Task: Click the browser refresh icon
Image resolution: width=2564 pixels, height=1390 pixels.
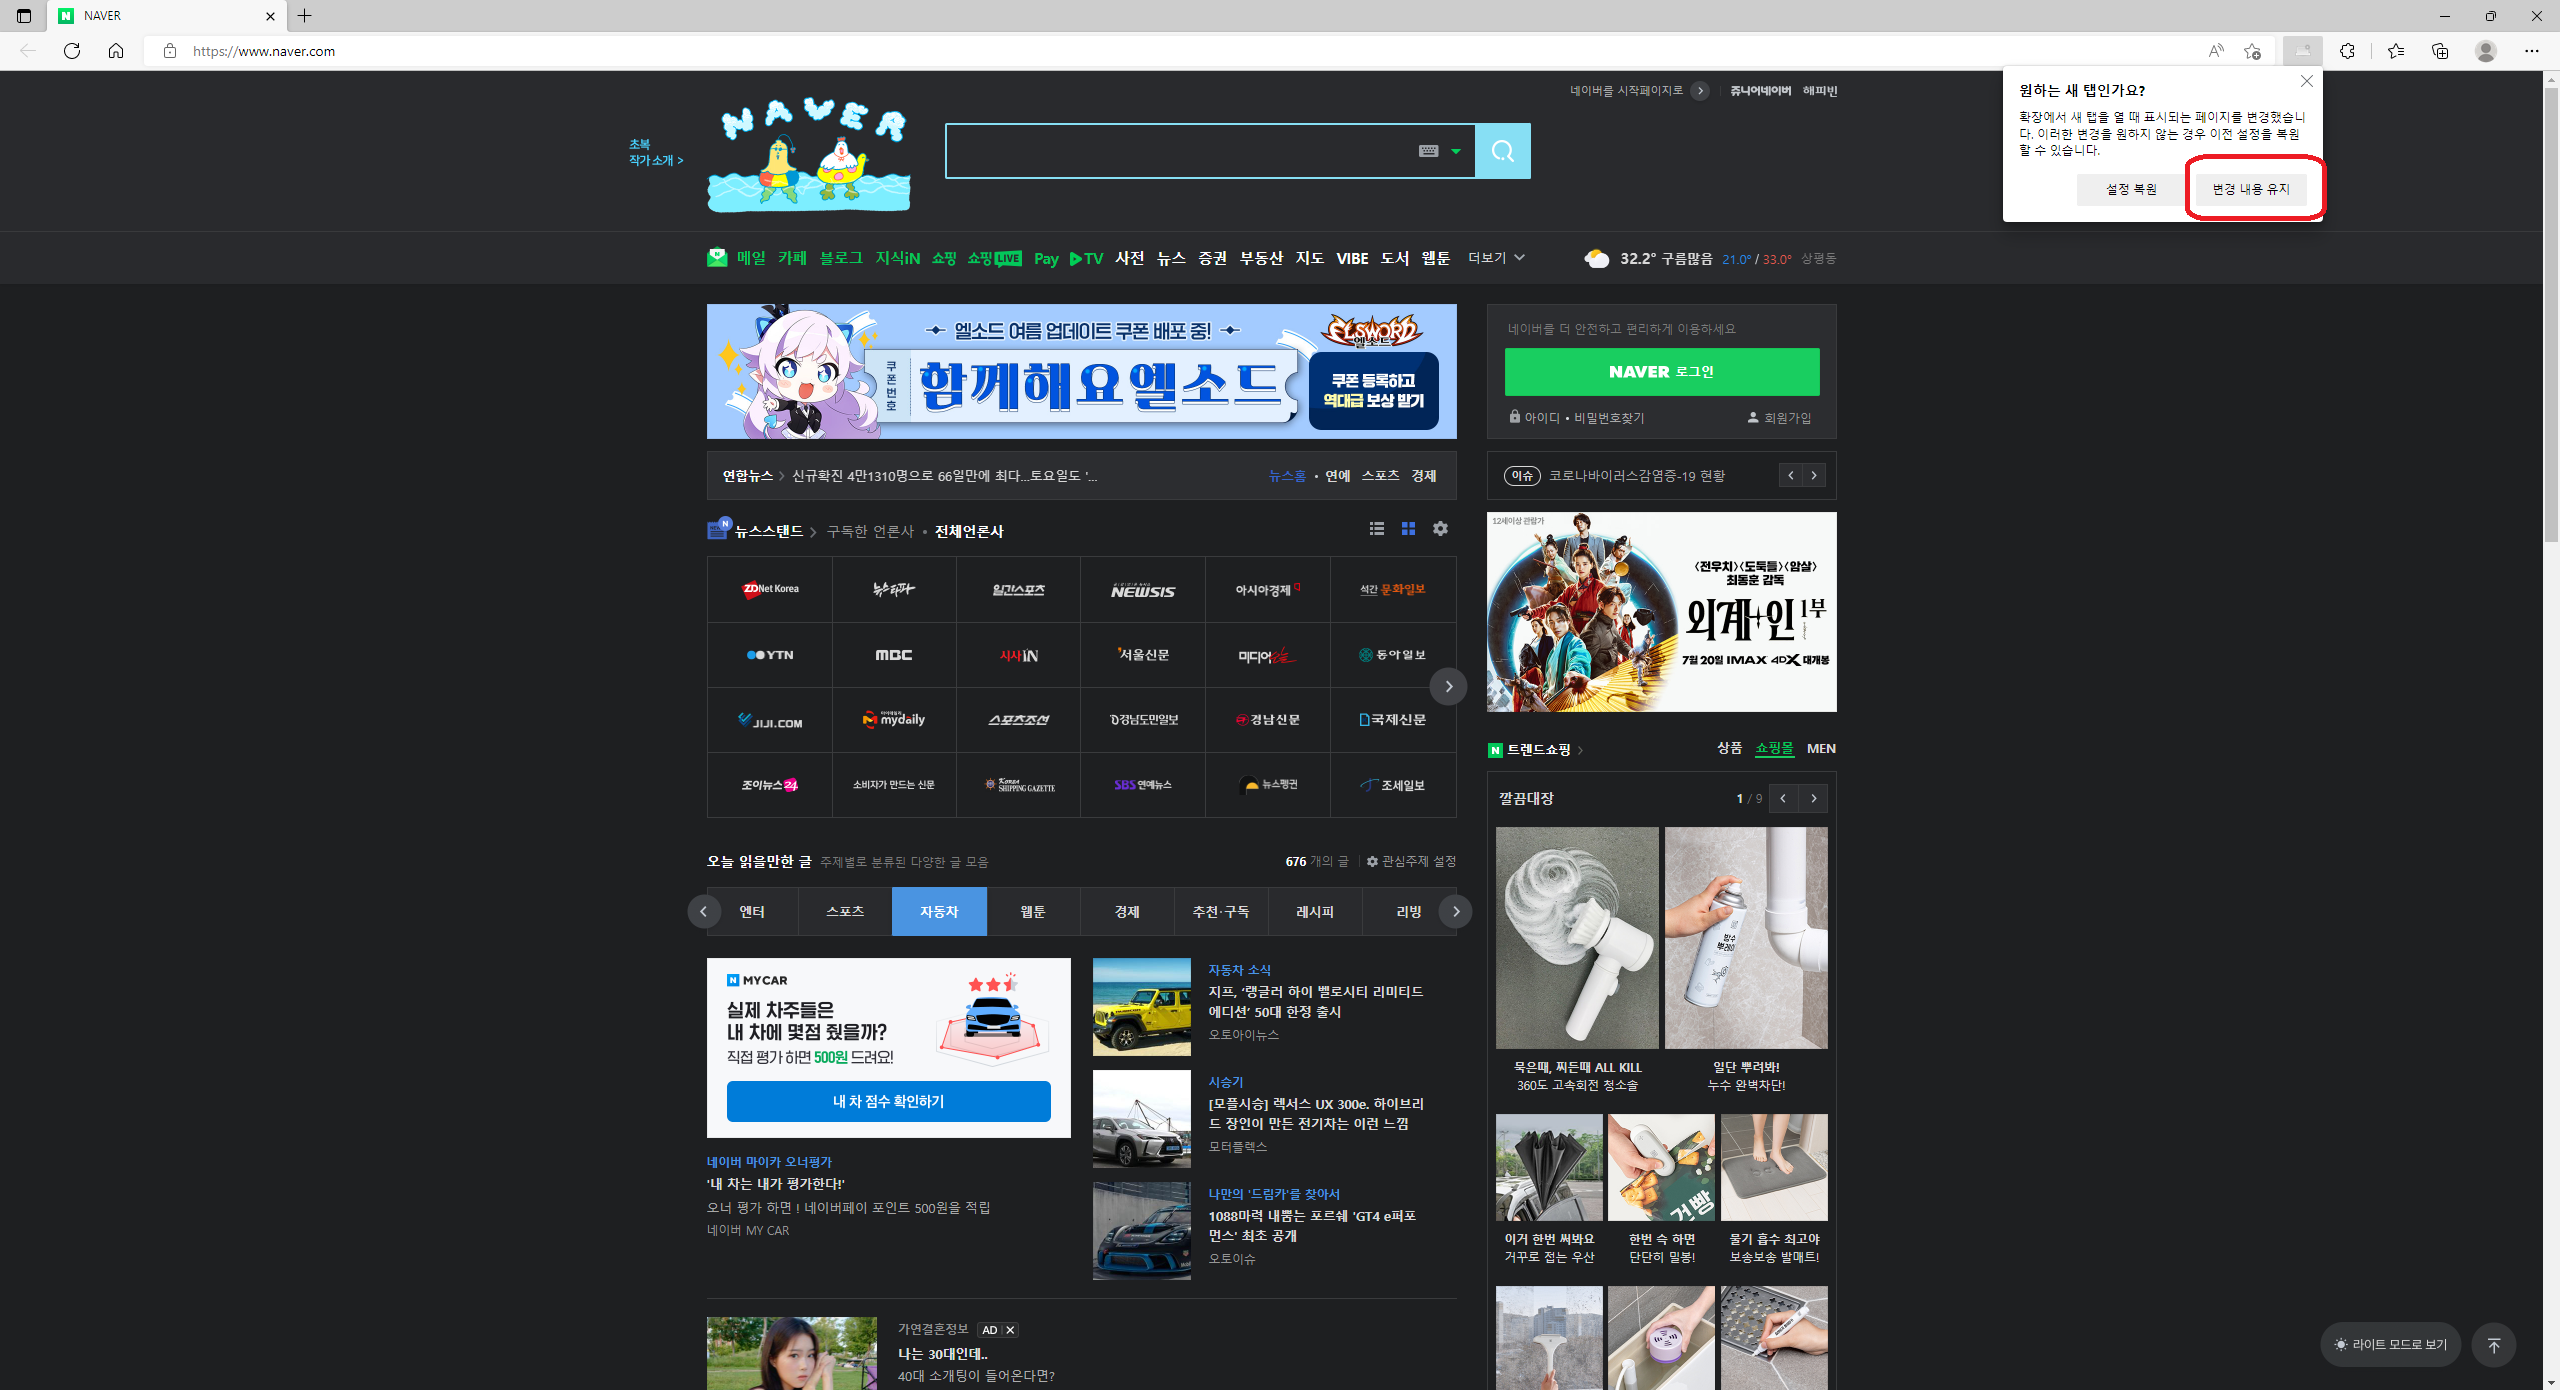Action: pyautogui.click(x=72, y=51)
